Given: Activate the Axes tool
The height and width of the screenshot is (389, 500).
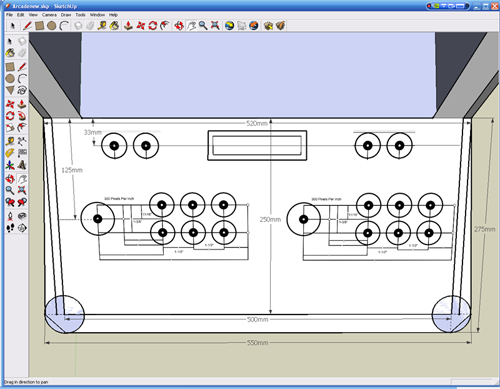Looking at the screenshot, I should click(10, 165).
